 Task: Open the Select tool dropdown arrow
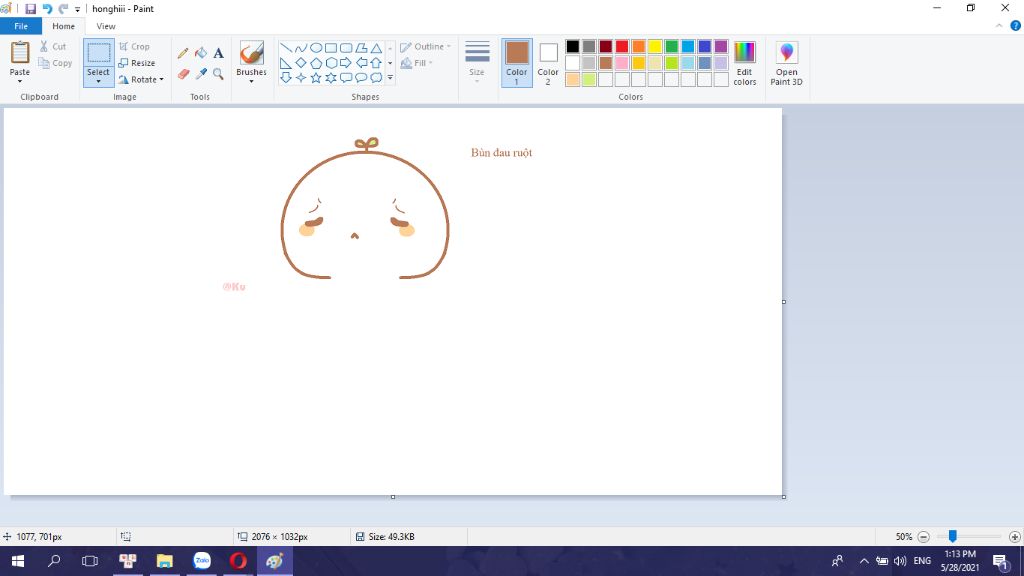click(99, 82)
